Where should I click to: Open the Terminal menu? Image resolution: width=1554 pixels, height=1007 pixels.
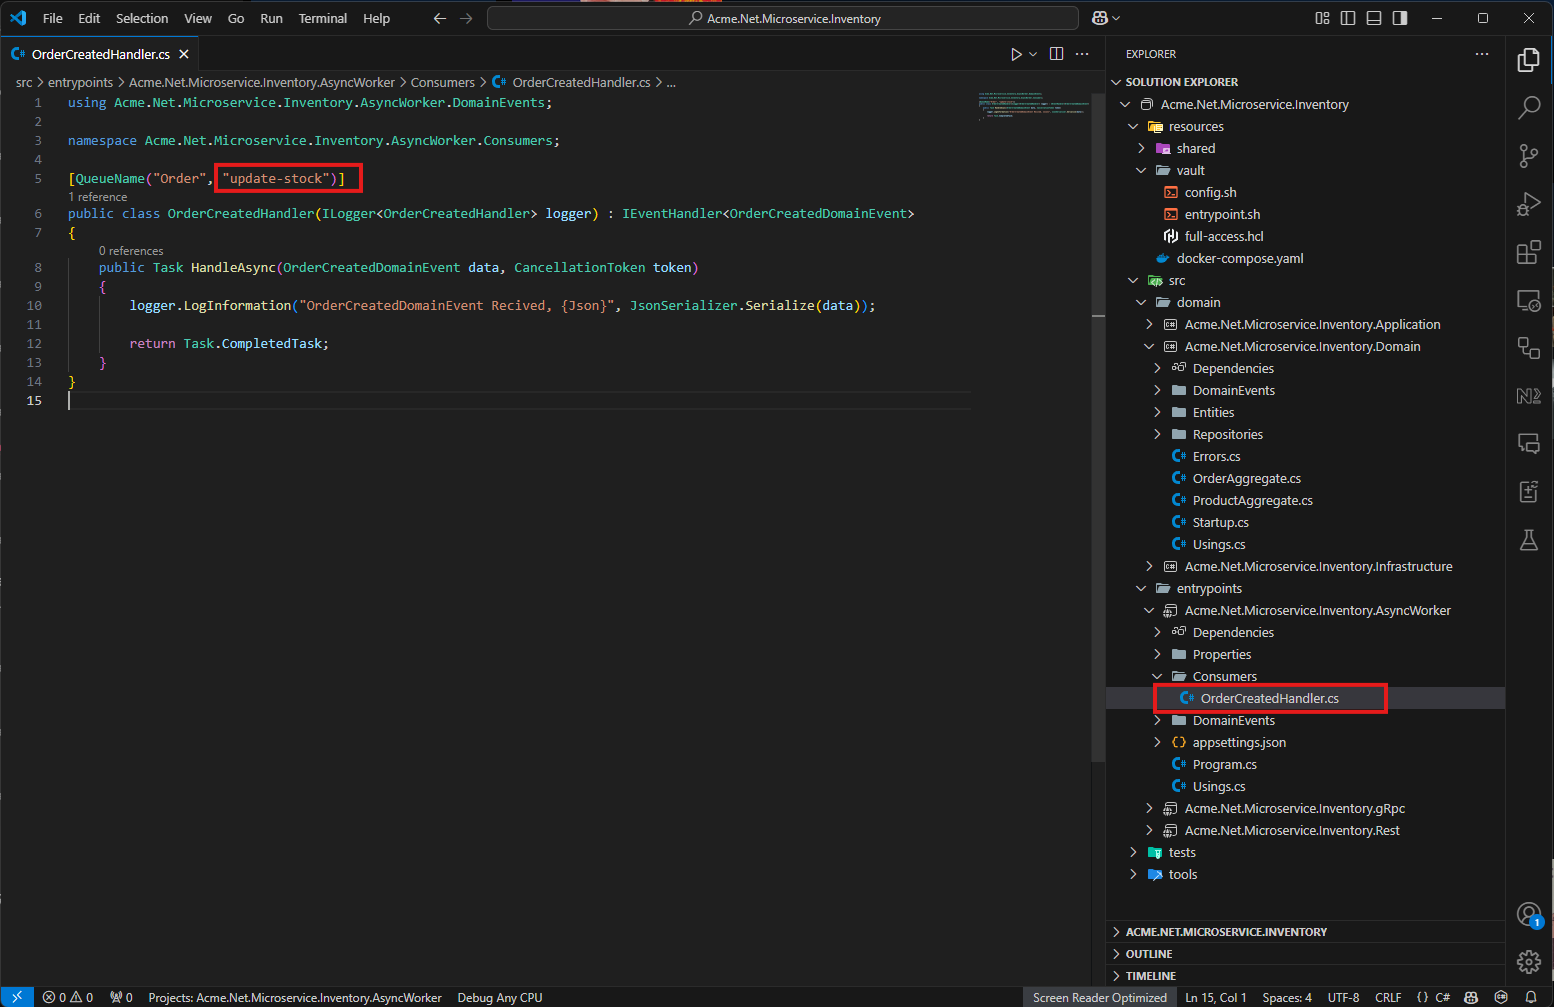click(x=322, y=18)
